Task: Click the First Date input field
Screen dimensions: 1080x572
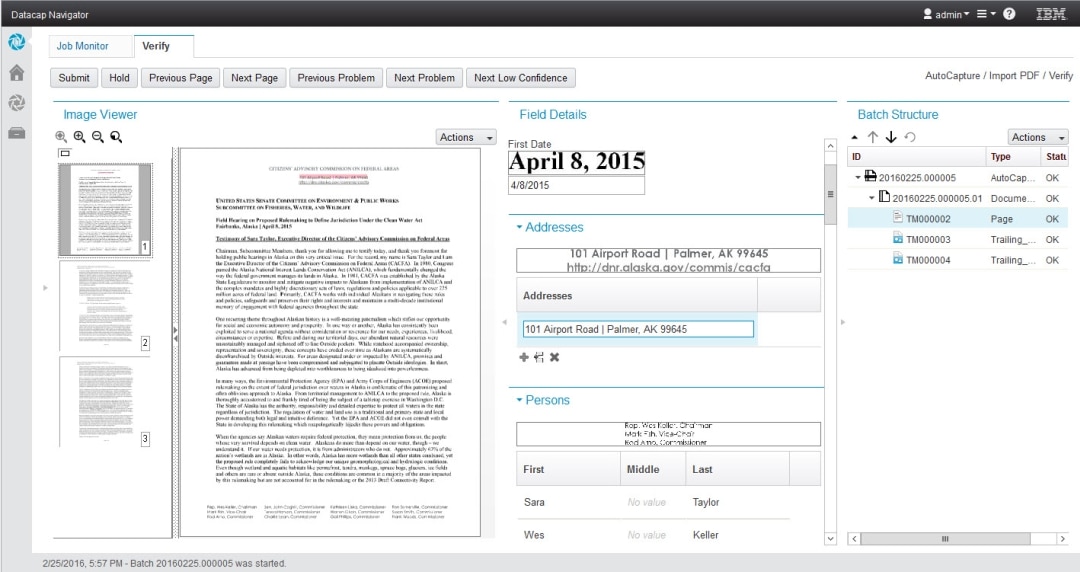Action: pos(576,186)
